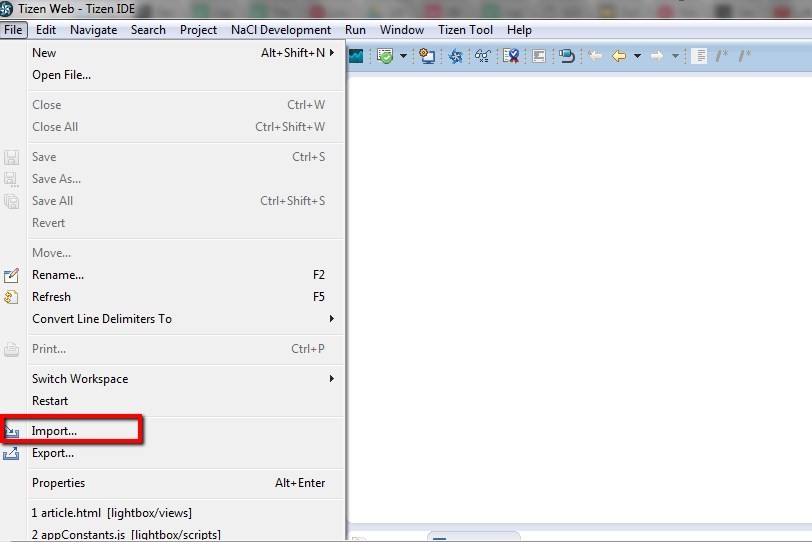Viewport: 812px width, 542px height.
Task: Click the Save floppy disk menu icon
Action: tap(11, 157)
